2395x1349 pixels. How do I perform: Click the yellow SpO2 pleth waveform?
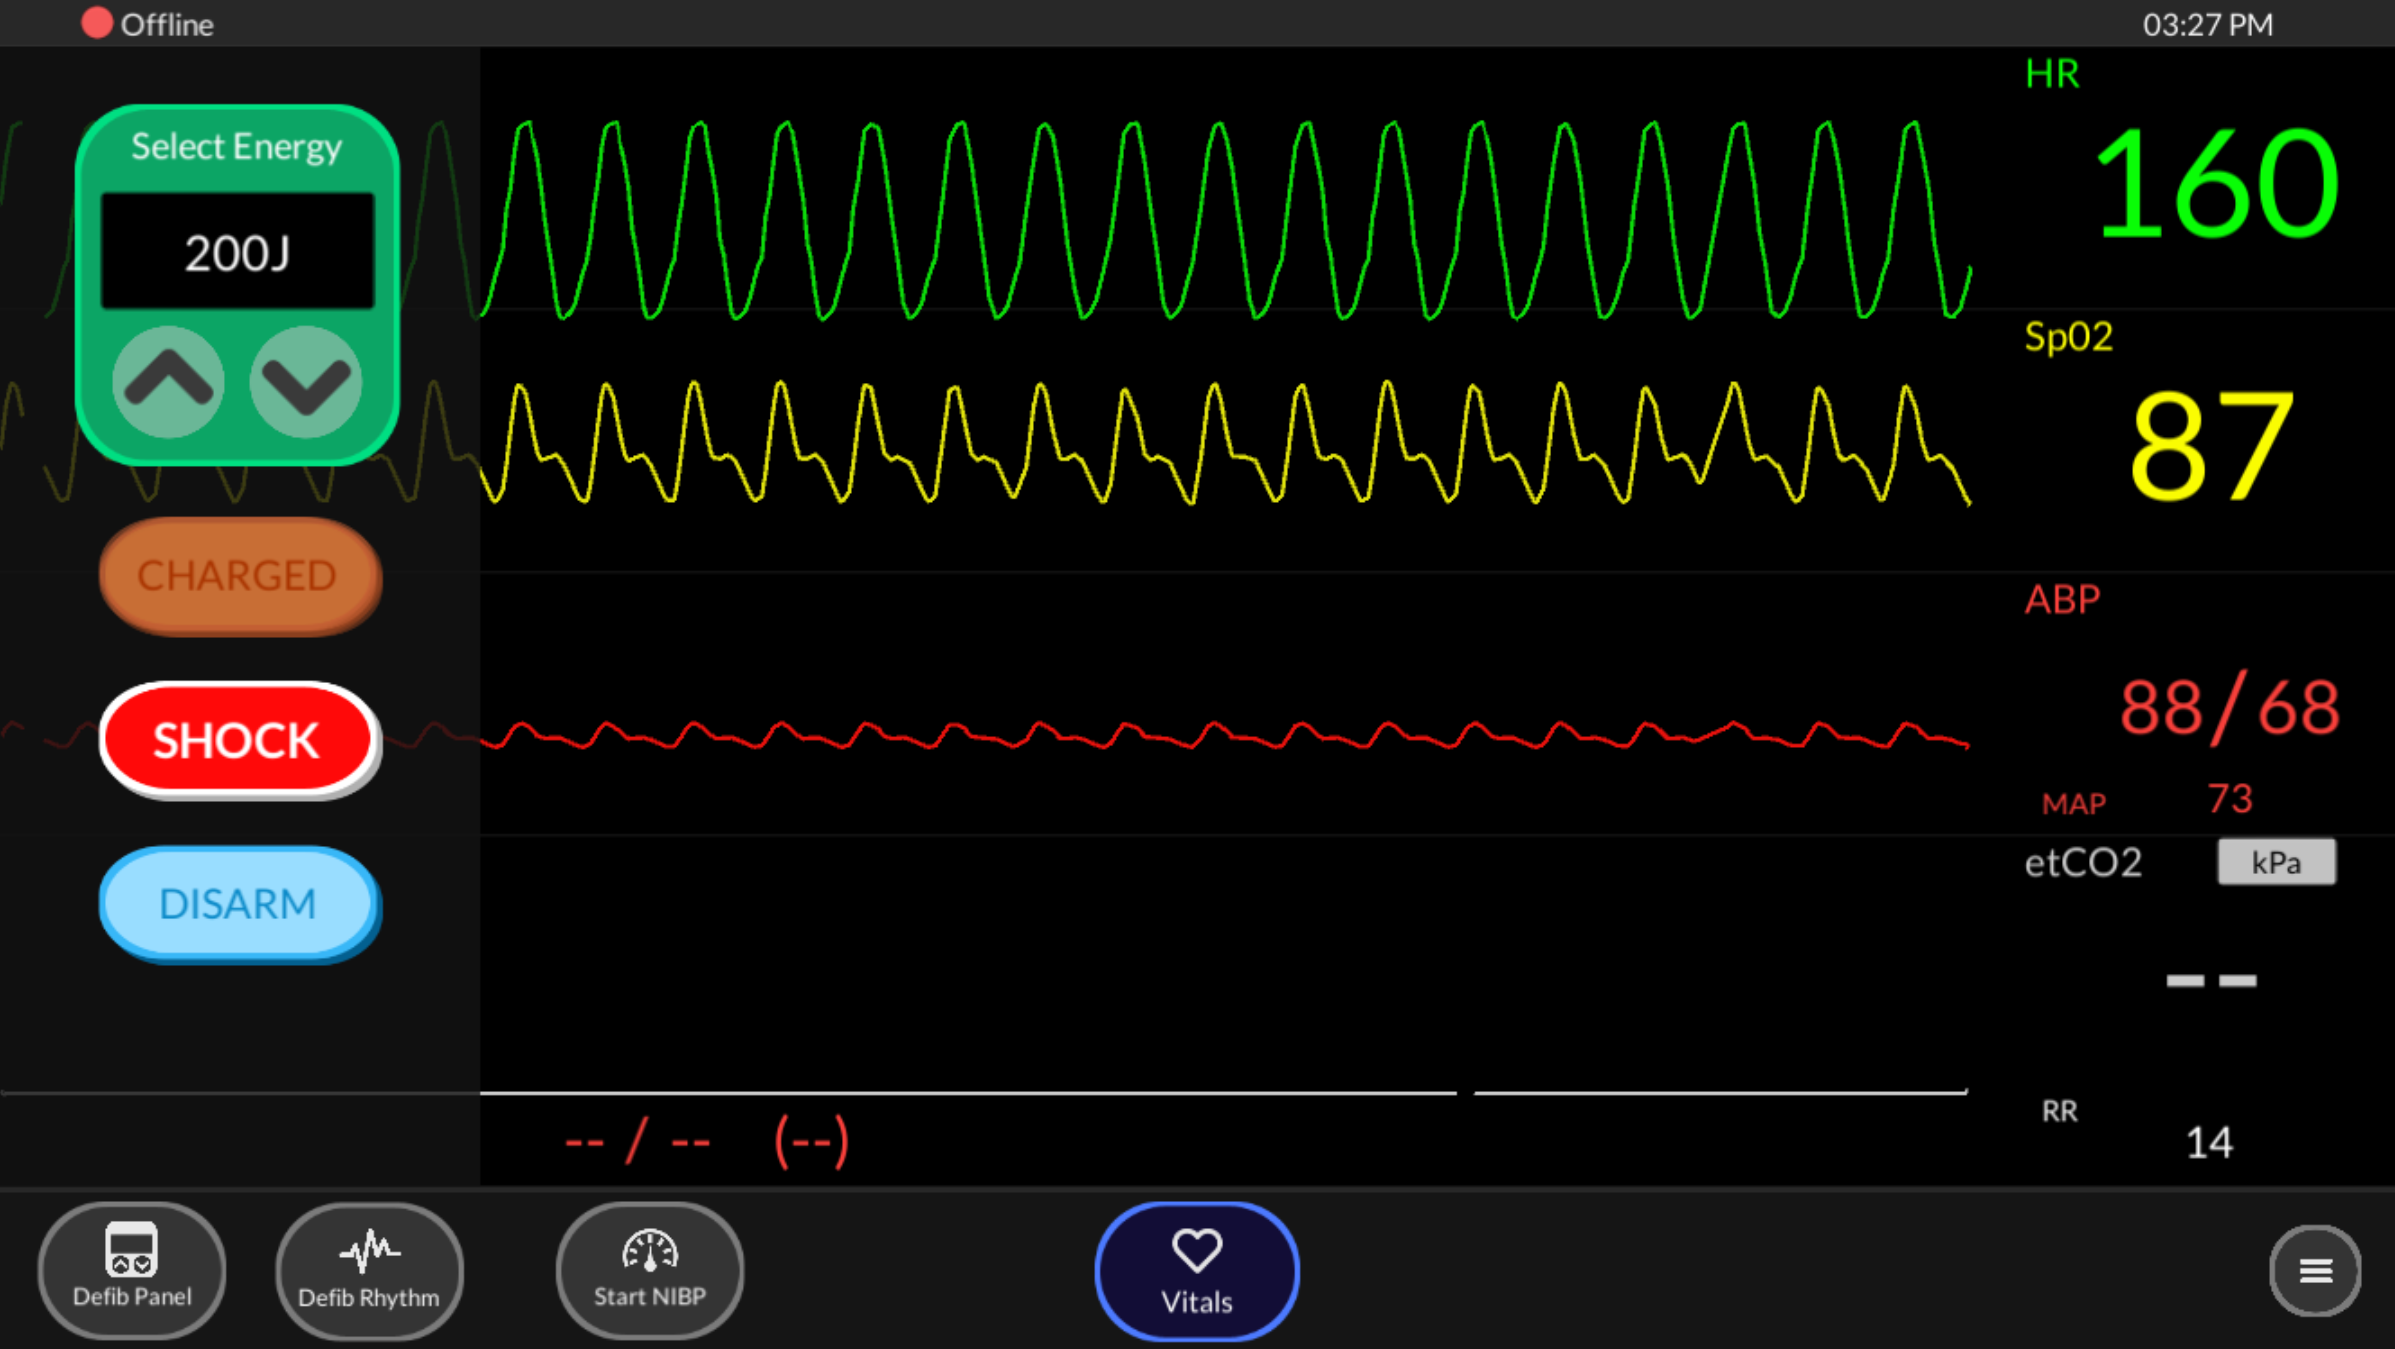pyautogui.click(x=1225, y=443)
